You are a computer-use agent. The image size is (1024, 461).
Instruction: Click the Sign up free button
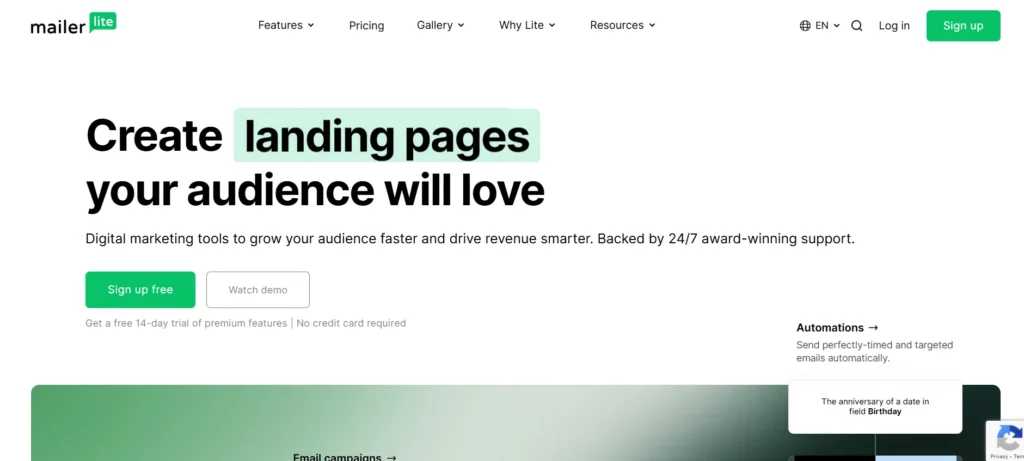tap(140, 290)
